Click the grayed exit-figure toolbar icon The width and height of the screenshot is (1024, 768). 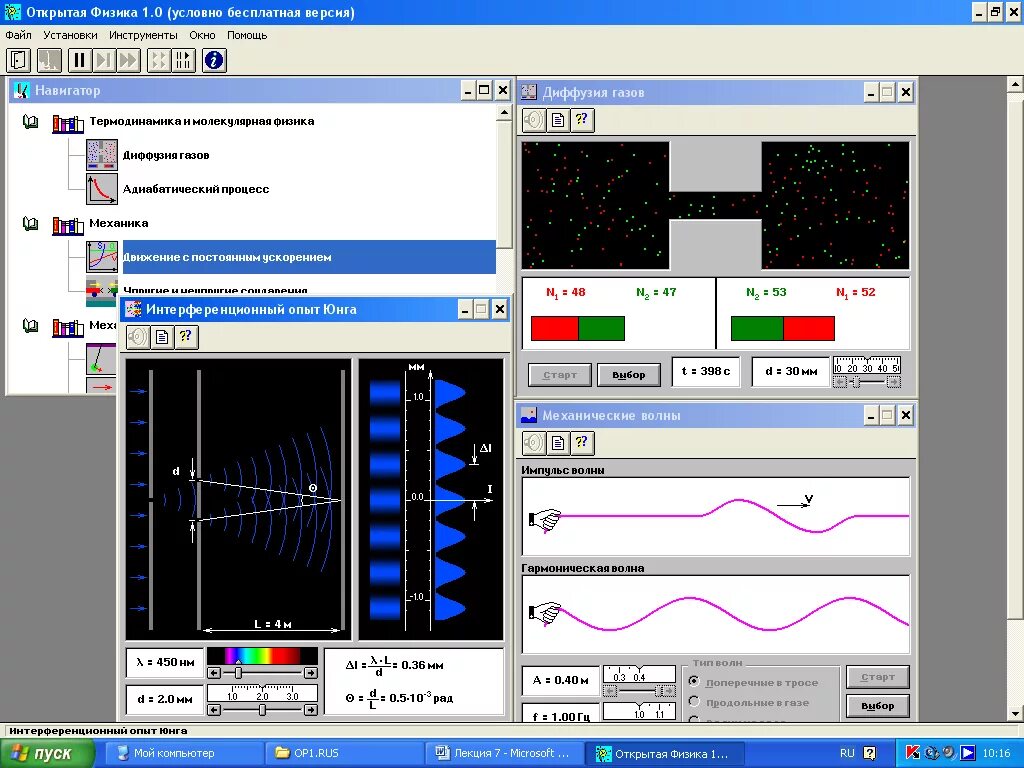point(49,60)
